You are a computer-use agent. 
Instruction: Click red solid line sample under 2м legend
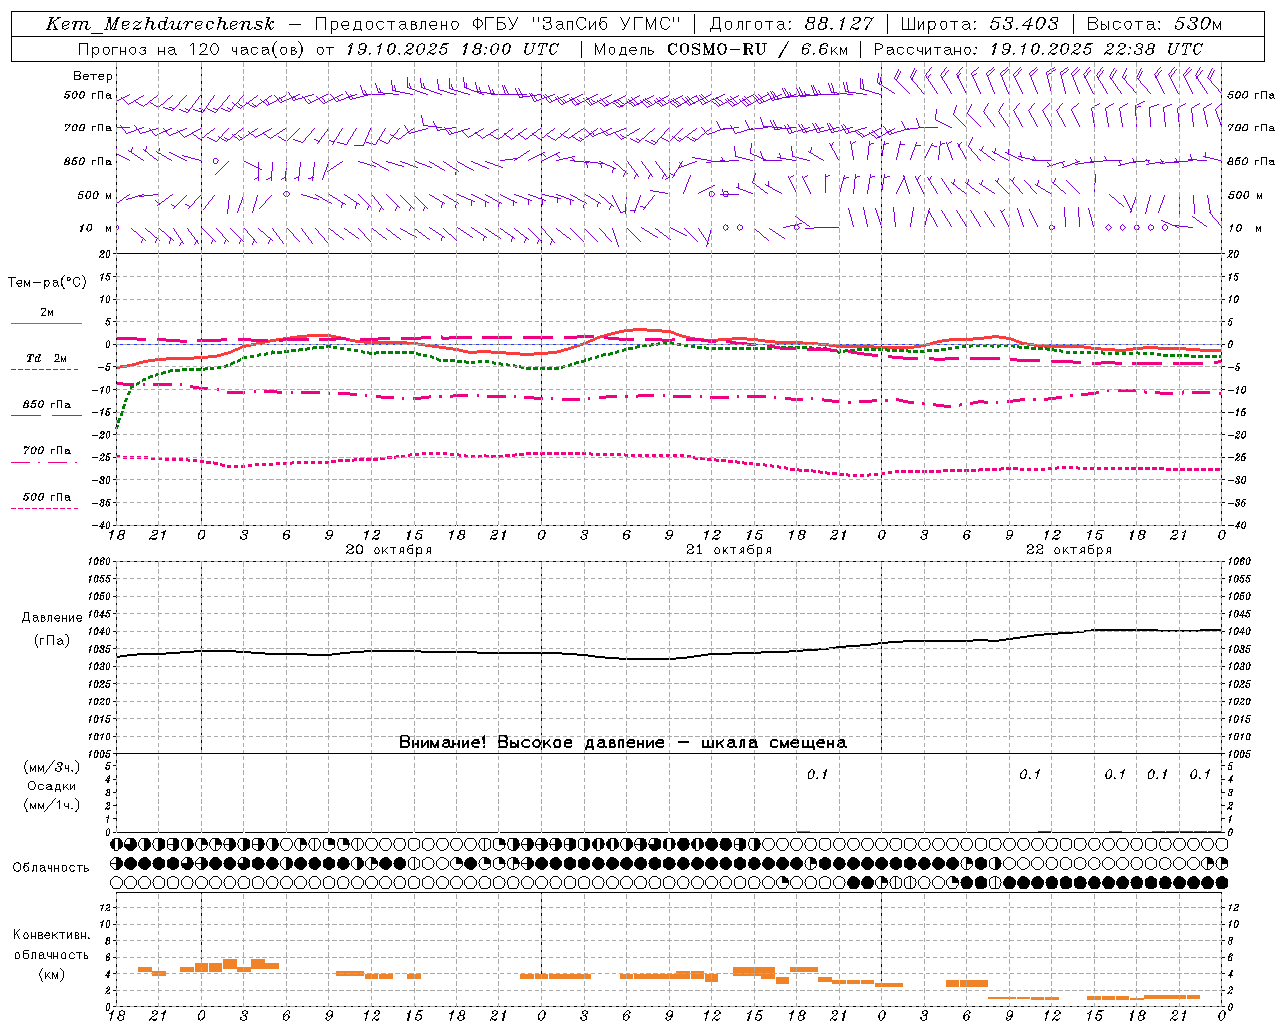(x=46, y=324)
